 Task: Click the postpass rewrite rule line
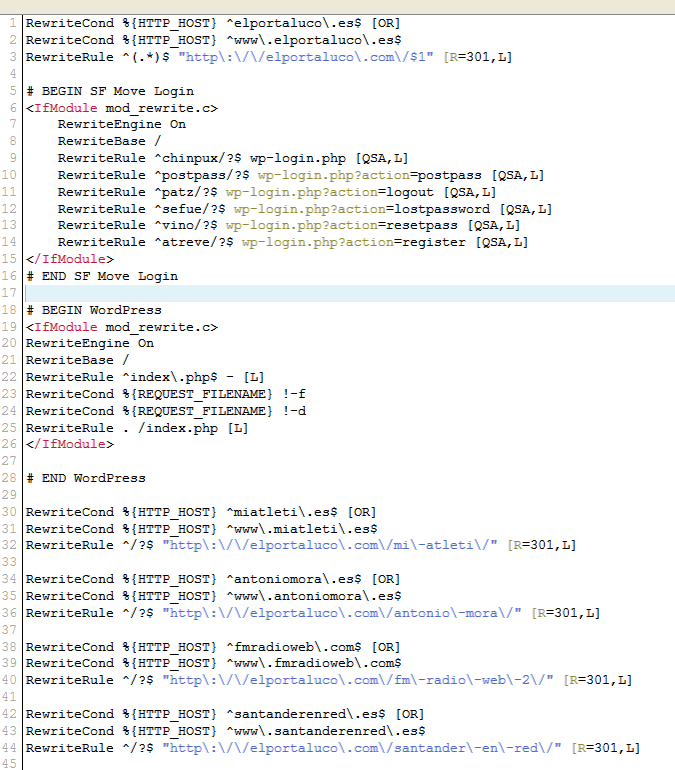[x=301, y=175]
